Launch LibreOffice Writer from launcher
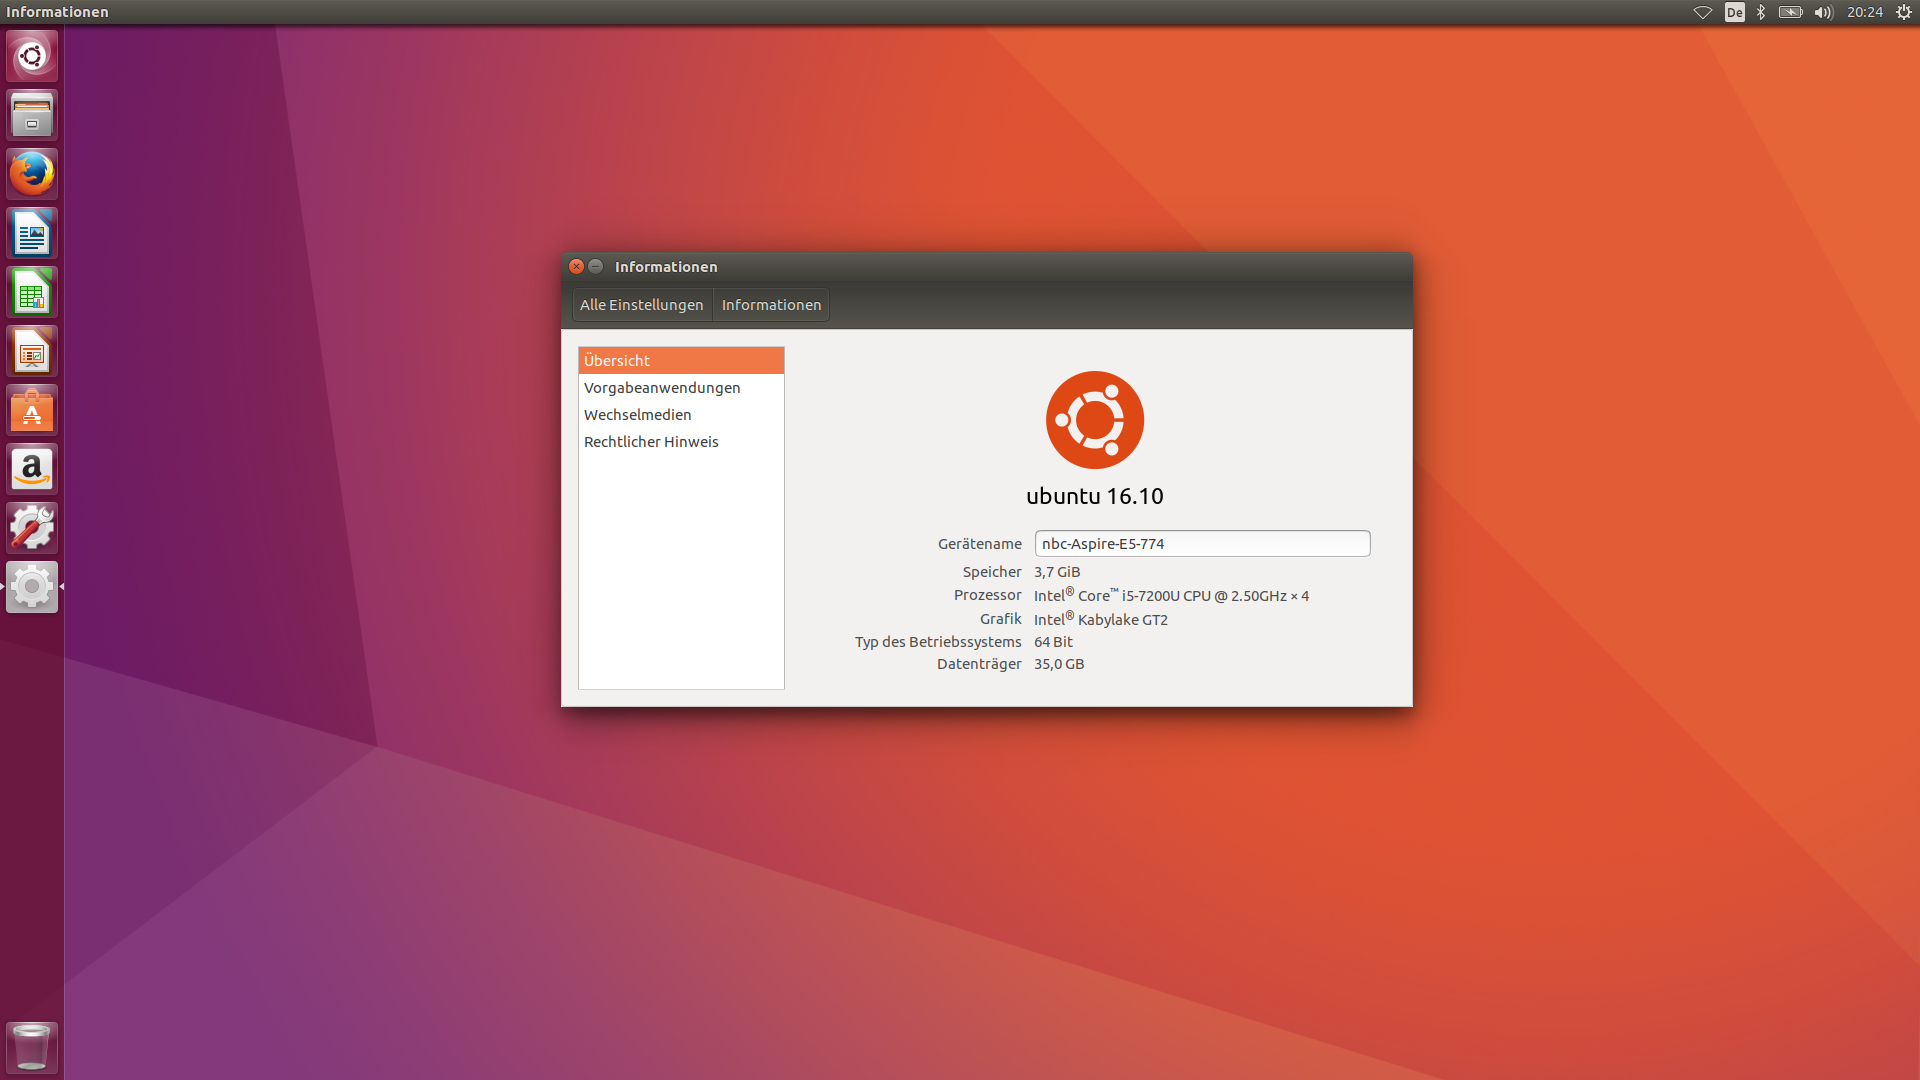1920x1080 pixels. (32, 234)
